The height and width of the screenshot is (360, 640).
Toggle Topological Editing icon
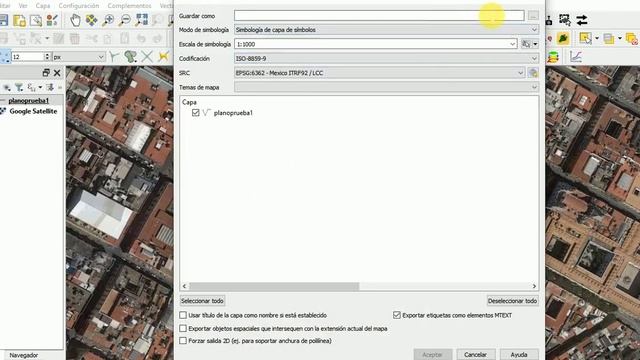[130, 56]
